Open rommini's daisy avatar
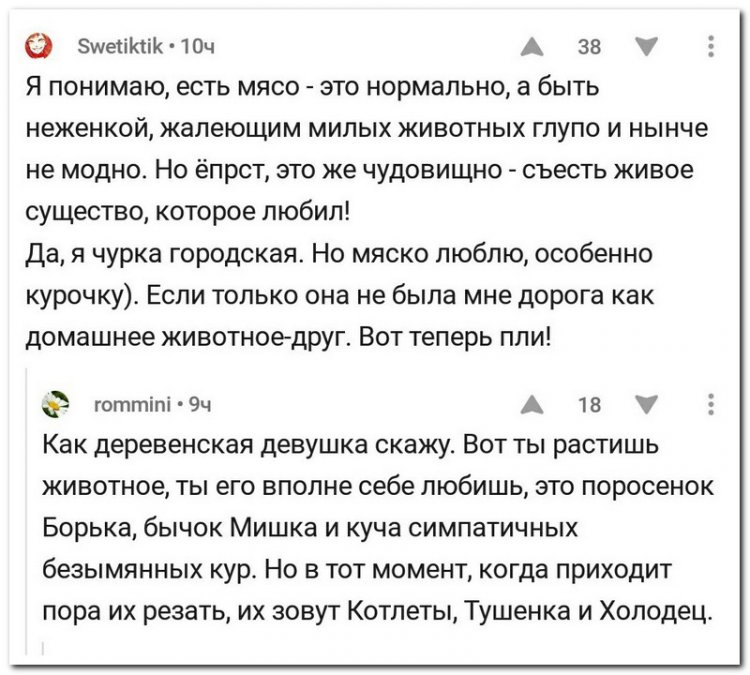The height and width of the screenshot is (675, 750). click(55, 404)
